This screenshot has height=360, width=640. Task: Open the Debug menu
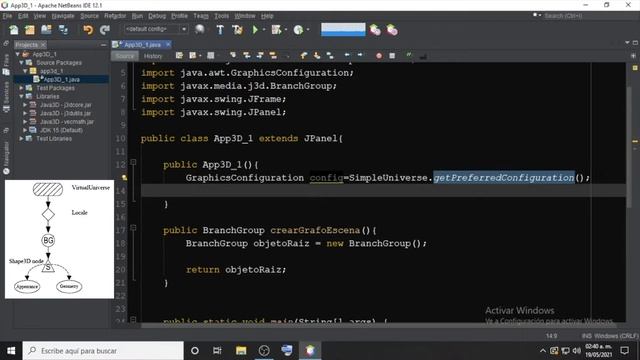[157, 16]
